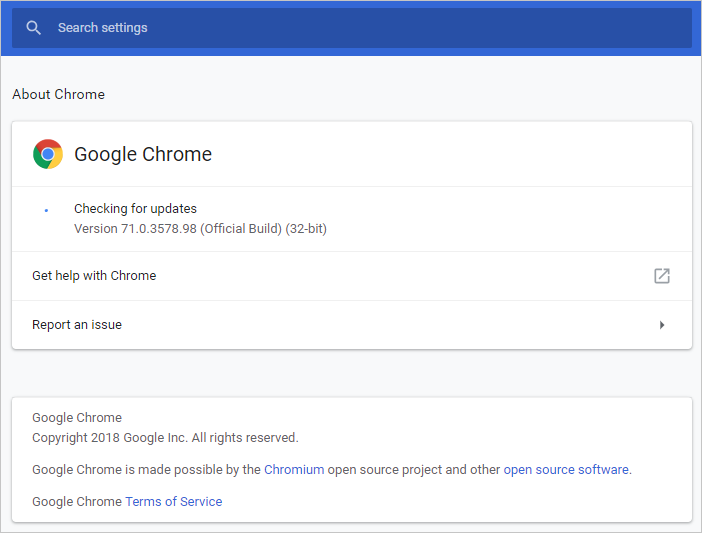Open the external link icon for Chrome help
The height and width of the screenshot is (533, 702).
coord(661,276)
